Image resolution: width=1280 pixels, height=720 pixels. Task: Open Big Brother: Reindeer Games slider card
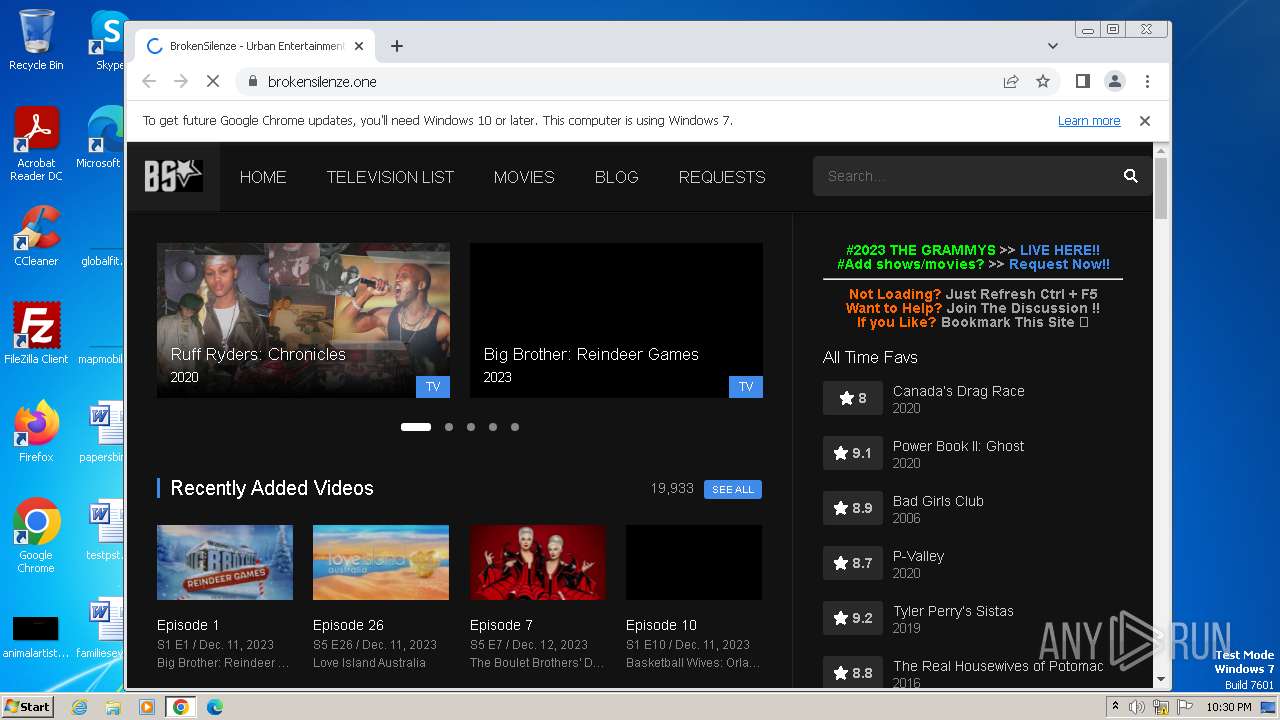(616, 320)
